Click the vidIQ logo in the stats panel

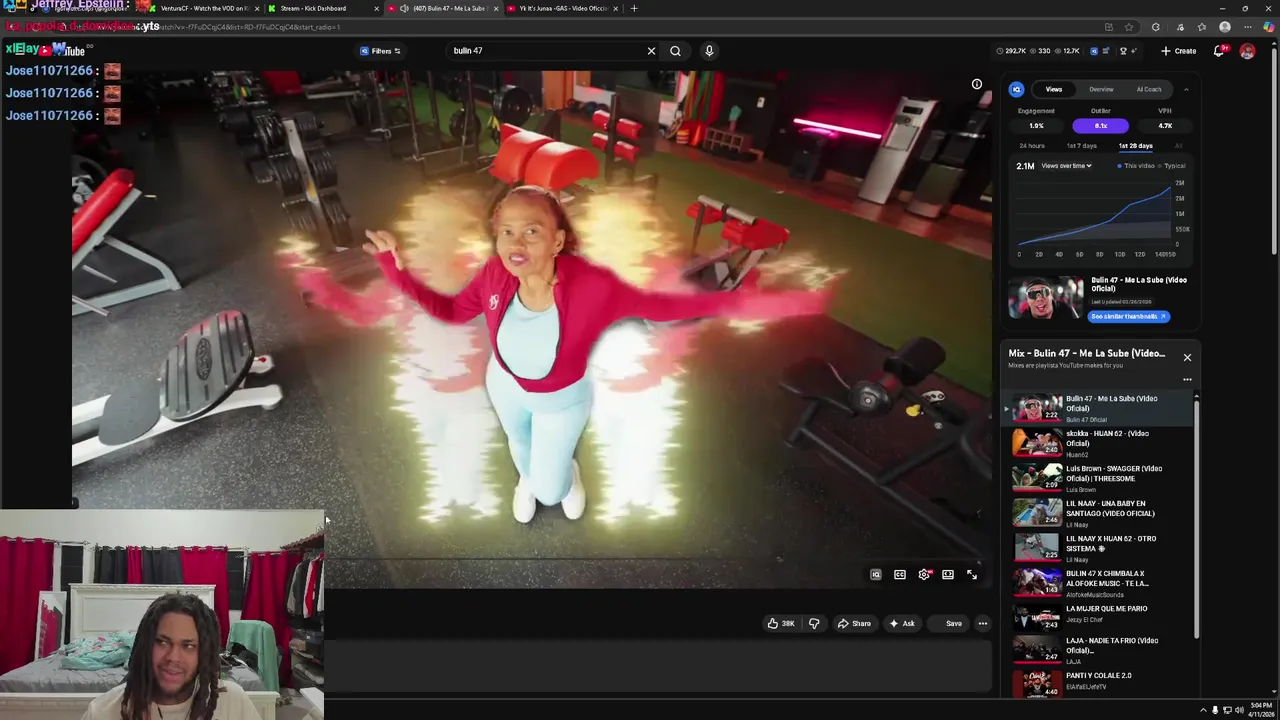click(x=1016, y=89)
